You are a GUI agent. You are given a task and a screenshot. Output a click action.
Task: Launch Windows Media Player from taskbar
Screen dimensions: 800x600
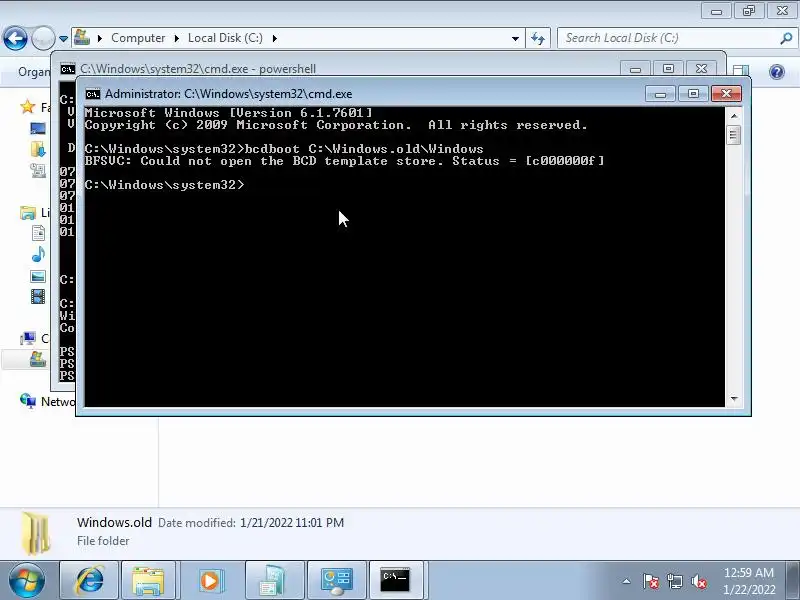click(x=210, y=580)
